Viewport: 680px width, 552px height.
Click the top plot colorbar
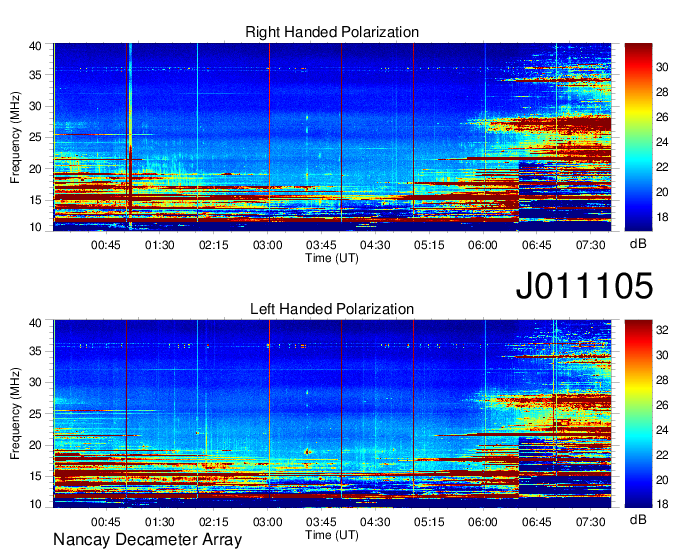638,137
